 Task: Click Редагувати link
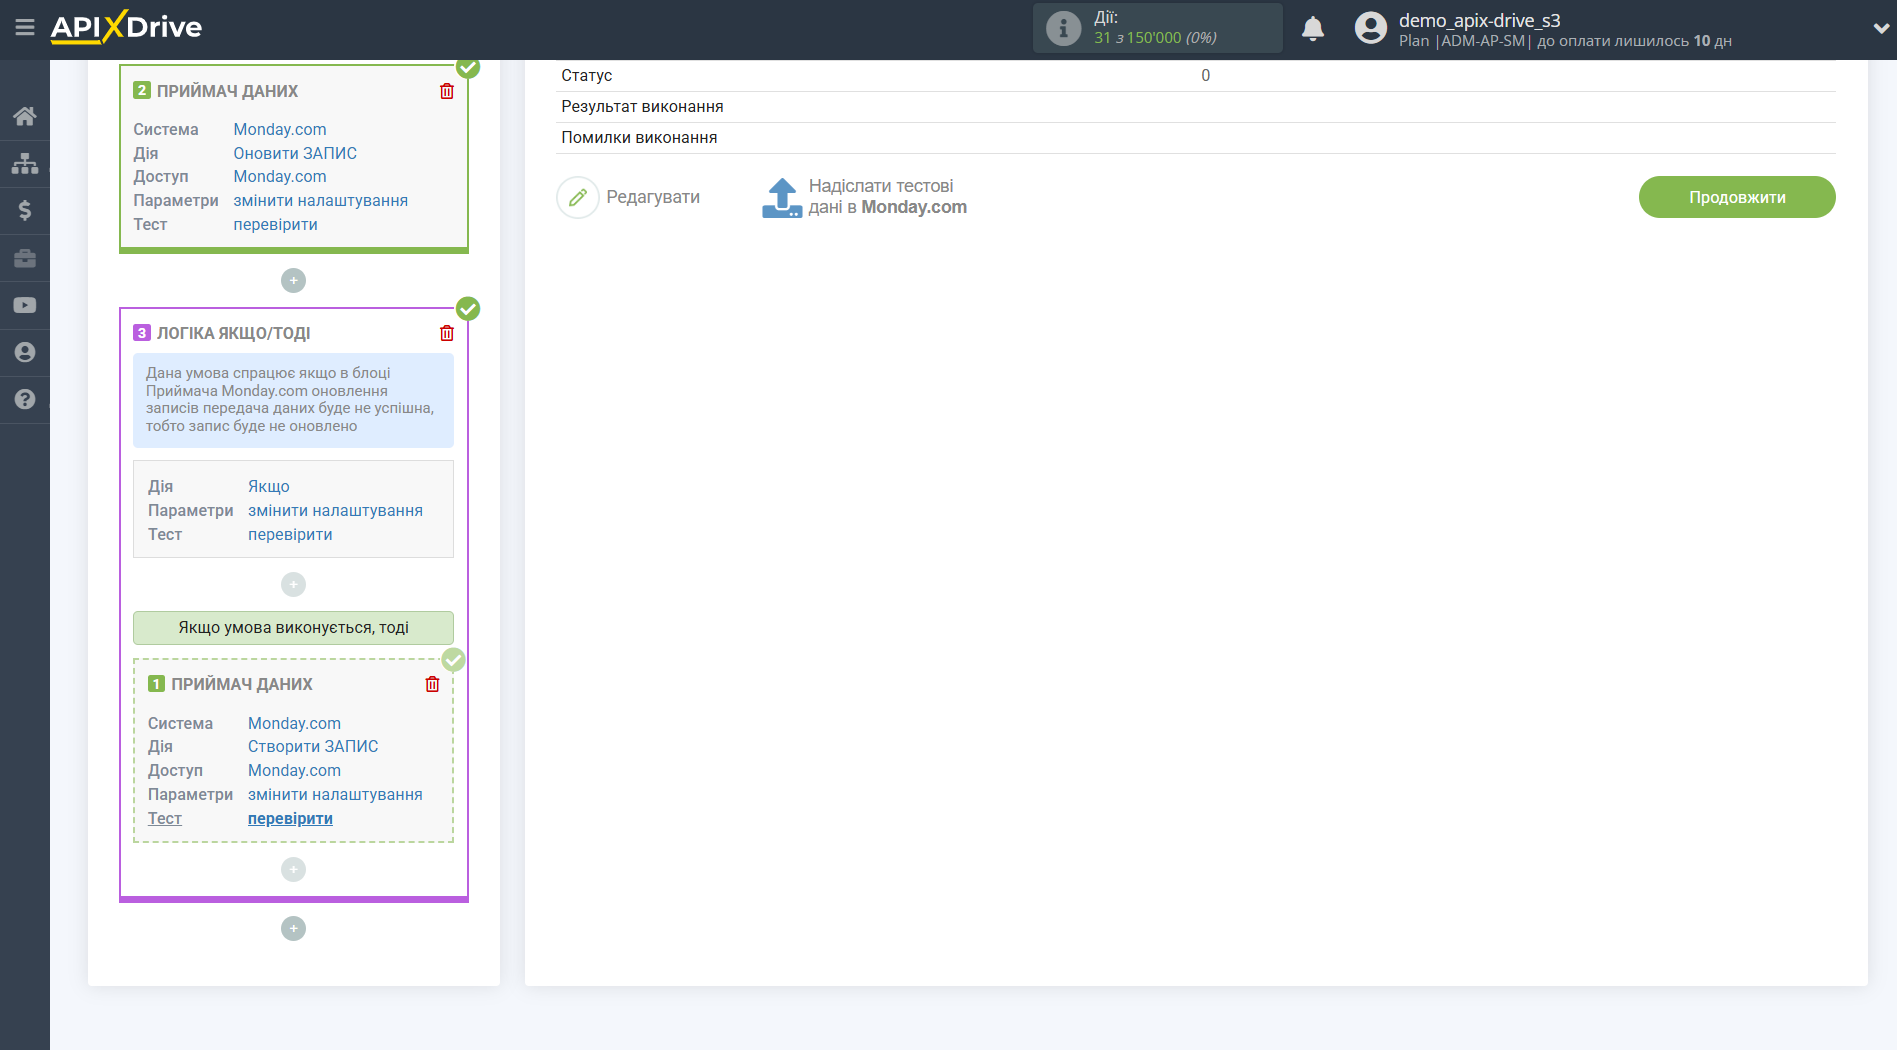point(653,197)
